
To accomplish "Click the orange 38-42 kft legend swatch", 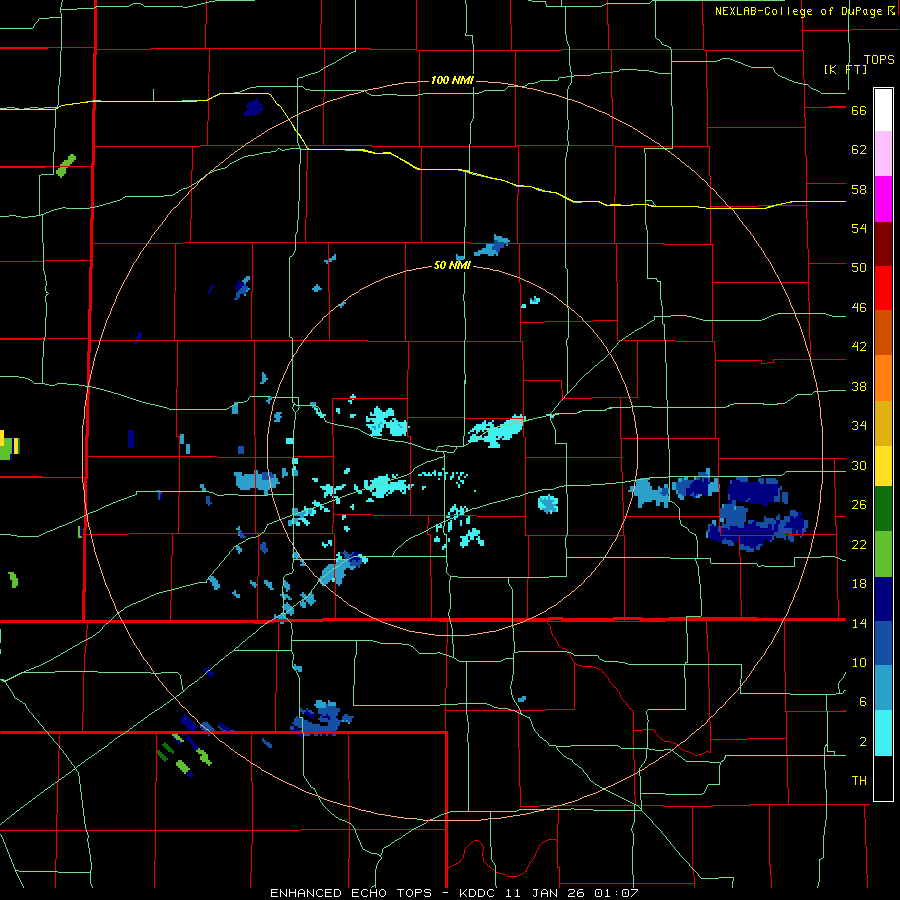I will click(883, 378).
